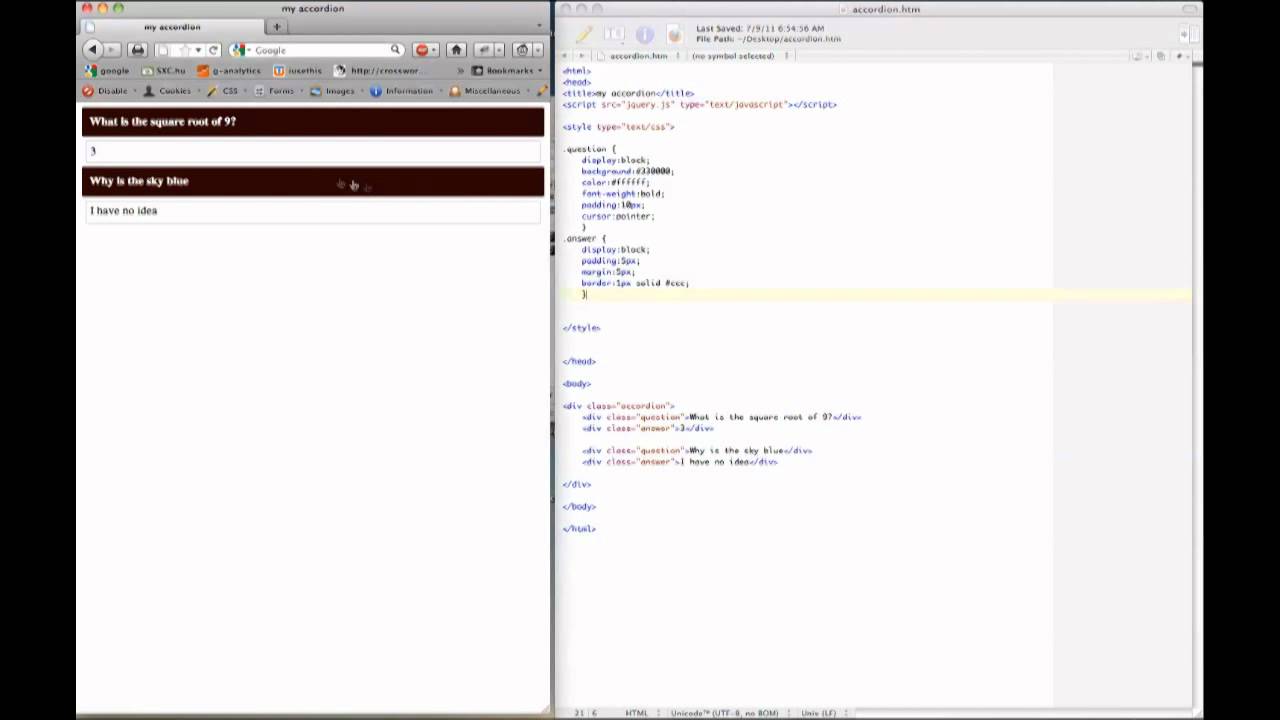Viewport: 1280px width, 720px height.
Task: Go to next document in editor
Action: [x=581, y=56]
